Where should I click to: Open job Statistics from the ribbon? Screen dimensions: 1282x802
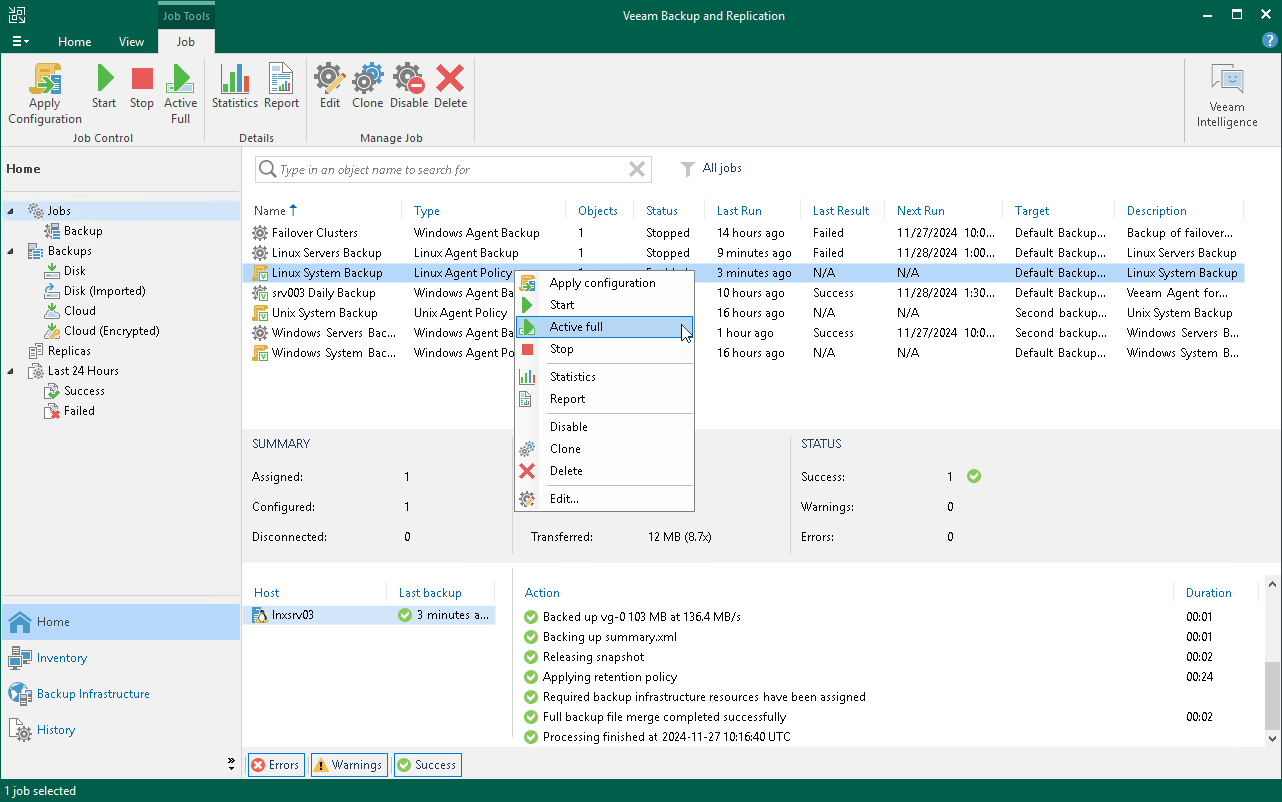click(x=235, y=87)
